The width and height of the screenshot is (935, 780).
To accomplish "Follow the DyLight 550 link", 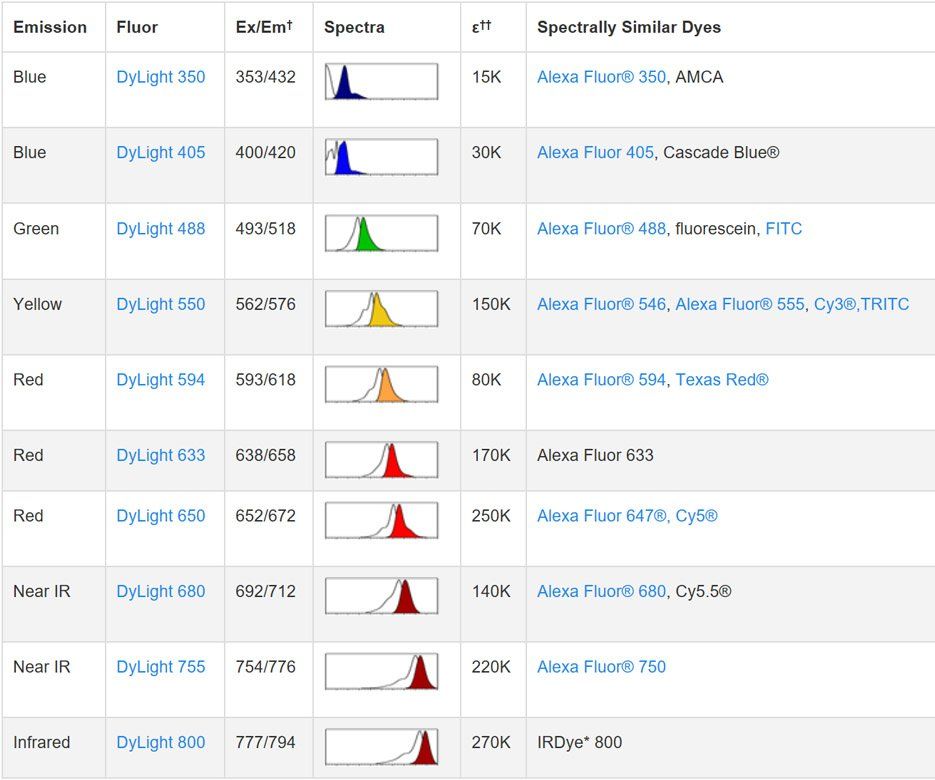I will pyautogui.click(x=160, y=304).
